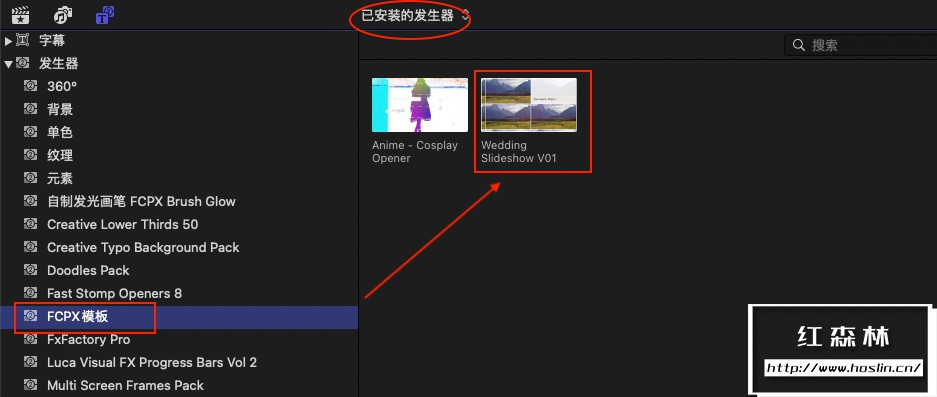Click the icon beside 单色
The width and height of the screenshot is (937, 397).
(x=30, y=132)
